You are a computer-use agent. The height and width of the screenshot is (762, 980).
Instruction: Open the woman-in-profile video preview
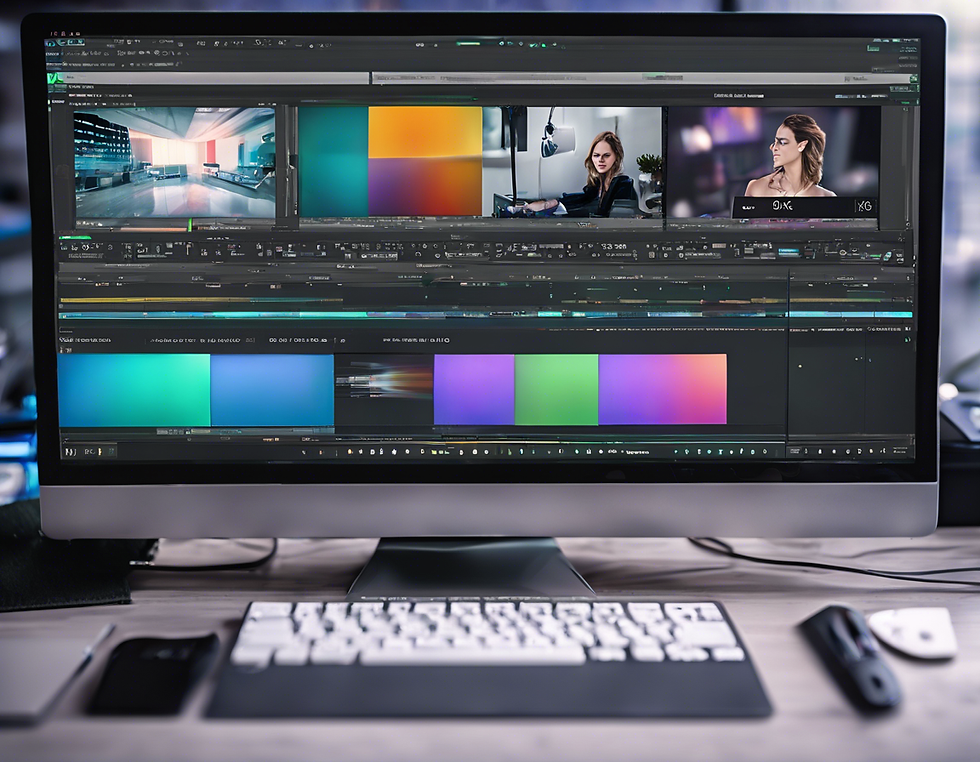click(774, 162)
